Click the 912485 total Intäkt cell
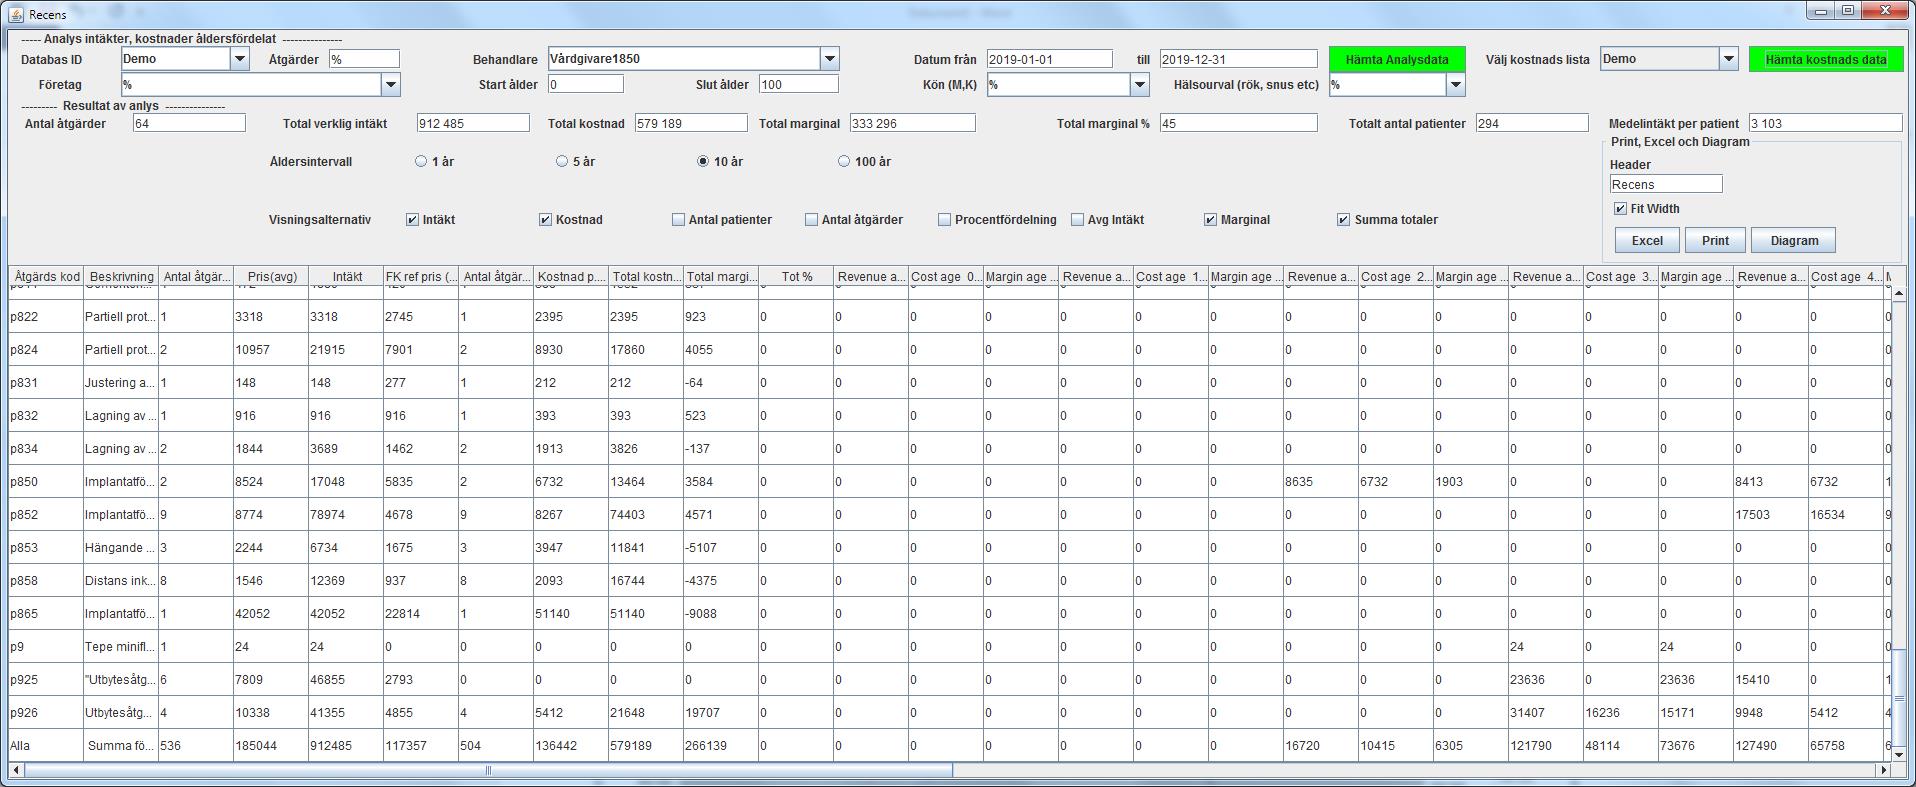The image size is (1916, 787). tap(346, 745)
